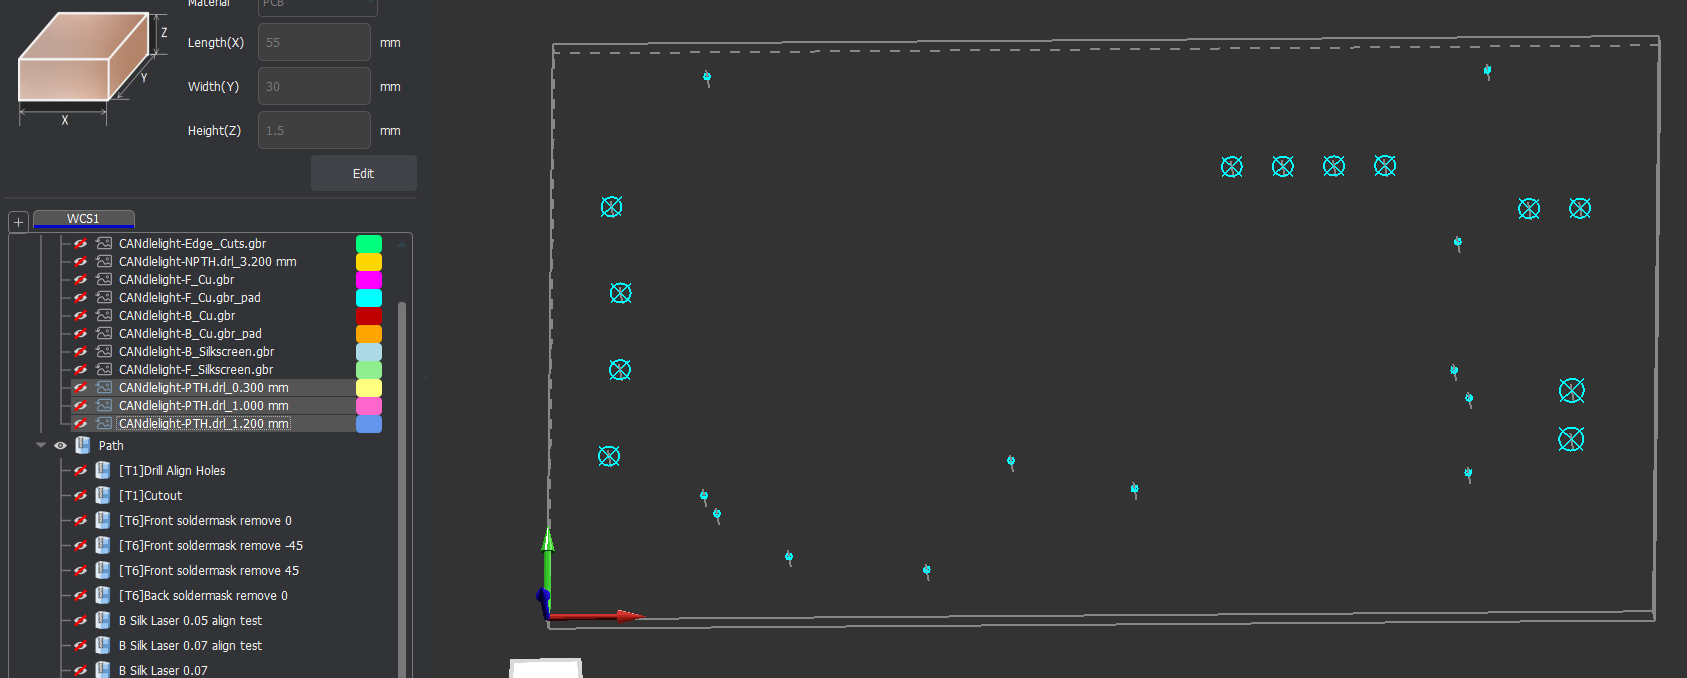The width and height of the screenshot is (1687, 678).
Task: Click the Back soldermask remove 0 toolpath icon
Action: click(x=103, y=595)
